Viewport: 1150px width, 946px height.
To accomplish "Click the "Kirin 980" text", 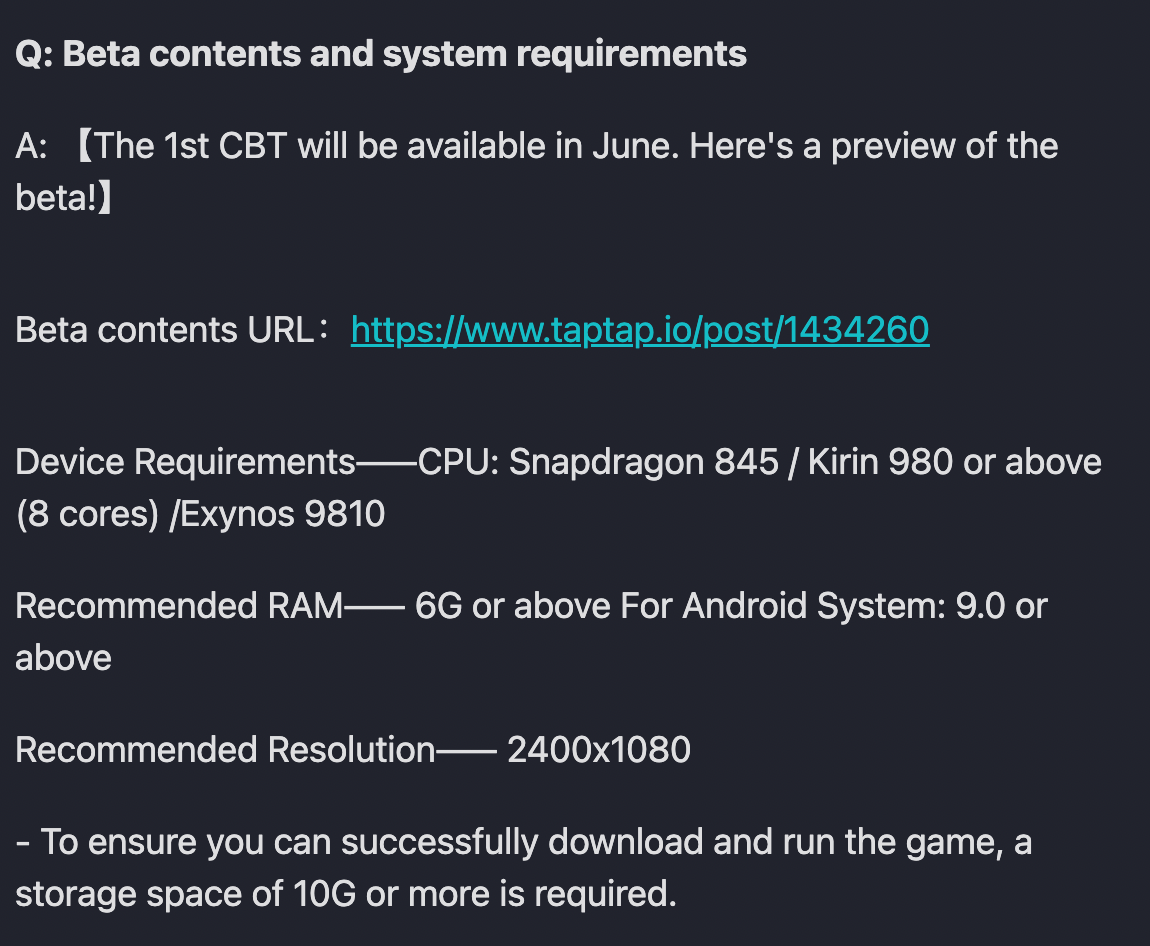I will coord(879,462).
